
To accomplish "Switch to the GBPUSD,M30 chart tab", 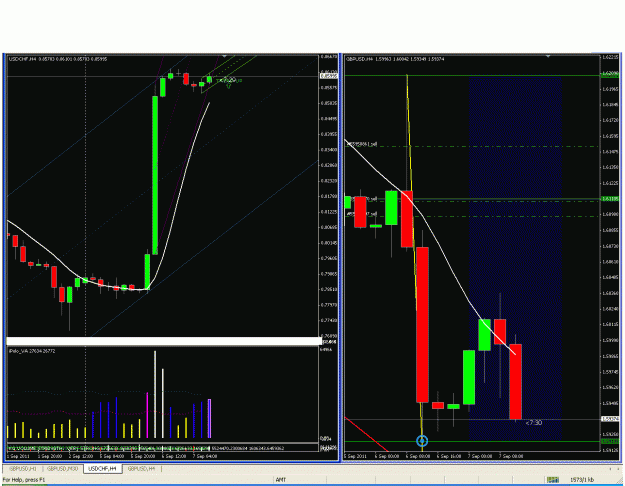I will [62, 469].
